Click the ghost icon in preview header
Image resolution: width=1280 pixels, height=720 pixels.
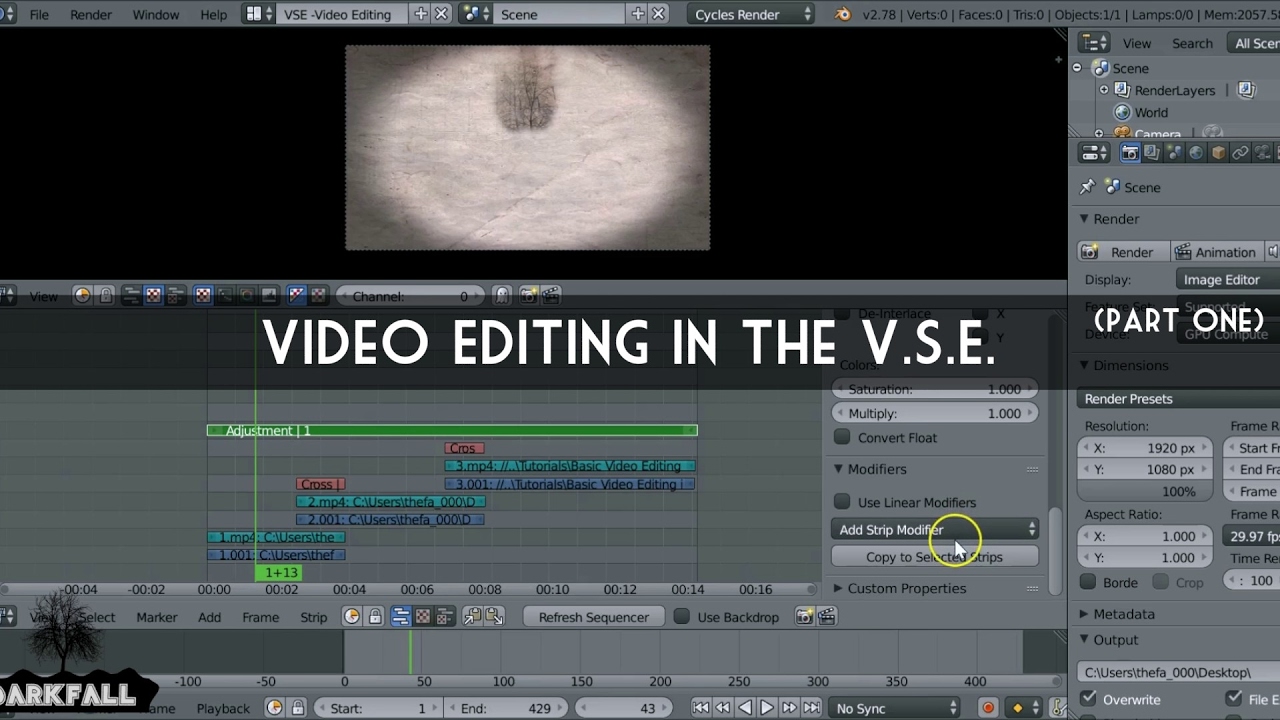pyautogui.click(x=502, y=295)
